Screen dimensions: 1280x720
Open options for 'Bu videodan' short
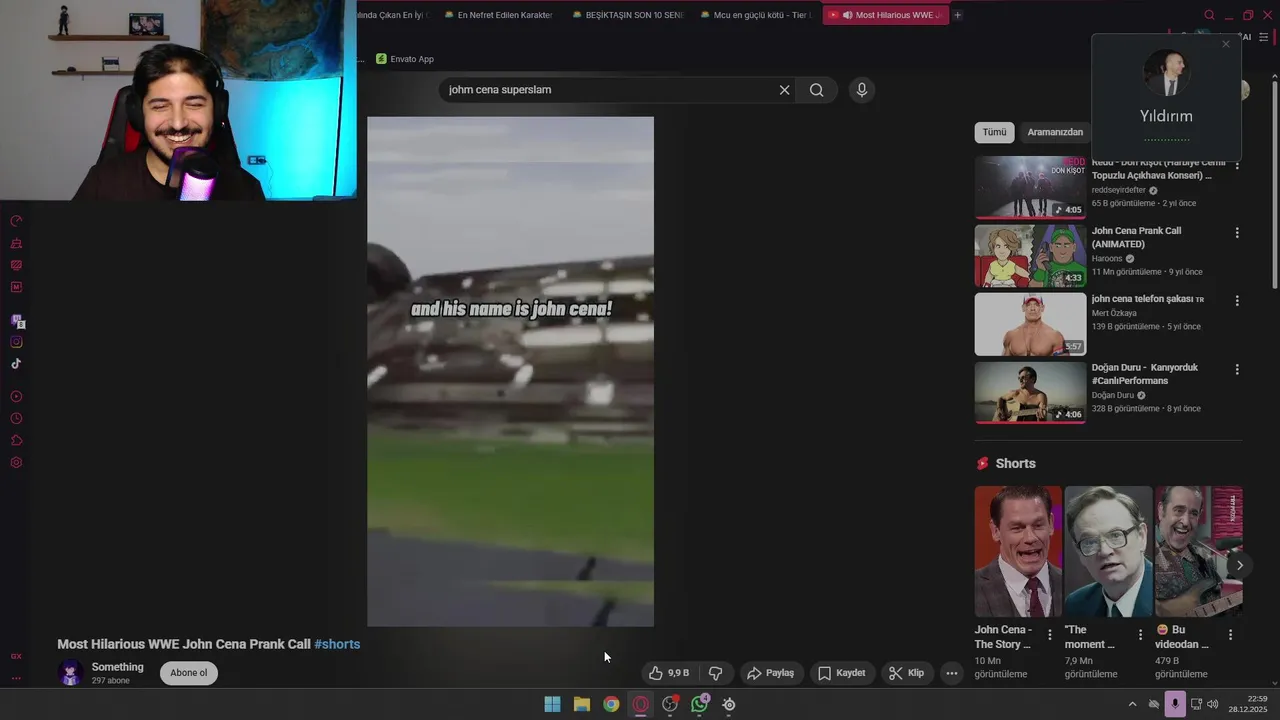click(1231, 635)
